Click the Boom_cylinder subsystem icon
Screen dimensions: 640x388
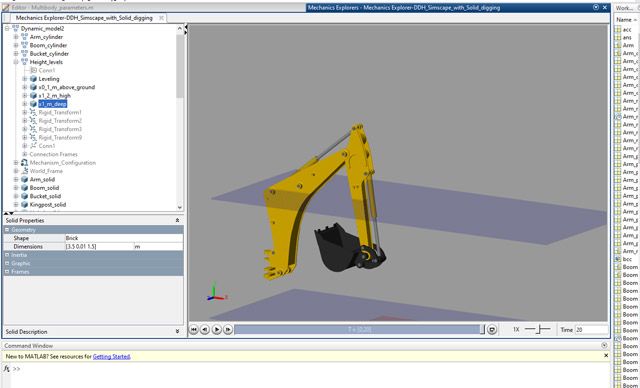(x=24, y=45)
